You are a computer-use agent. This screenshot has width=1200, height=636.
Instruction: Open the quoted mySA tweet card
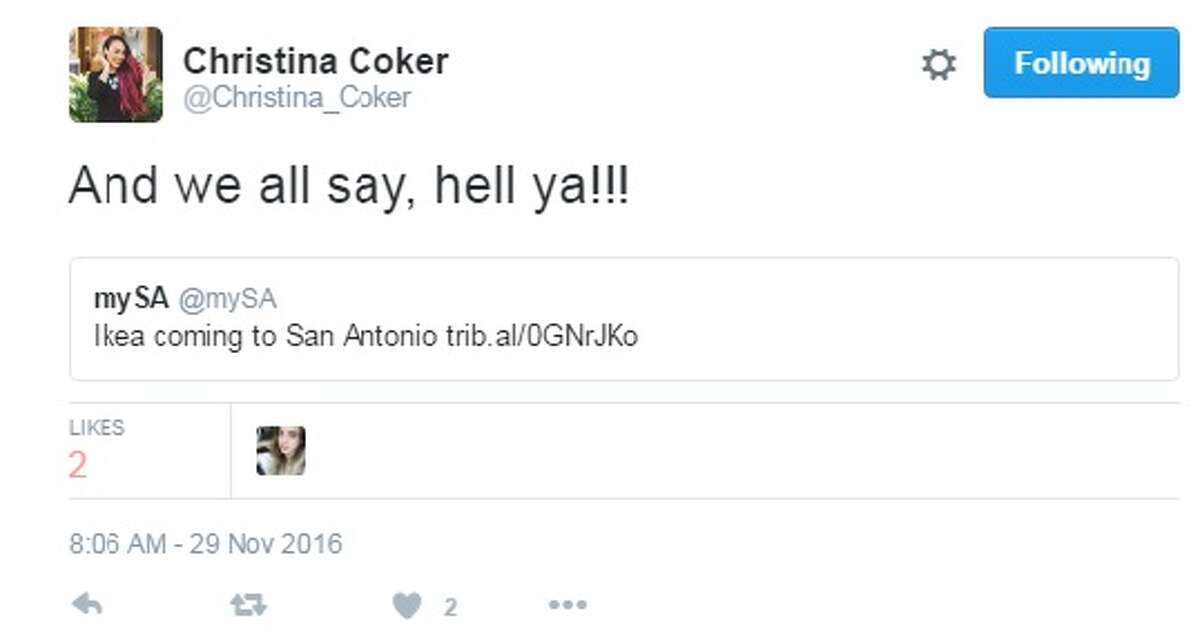[x=800, y=318]
